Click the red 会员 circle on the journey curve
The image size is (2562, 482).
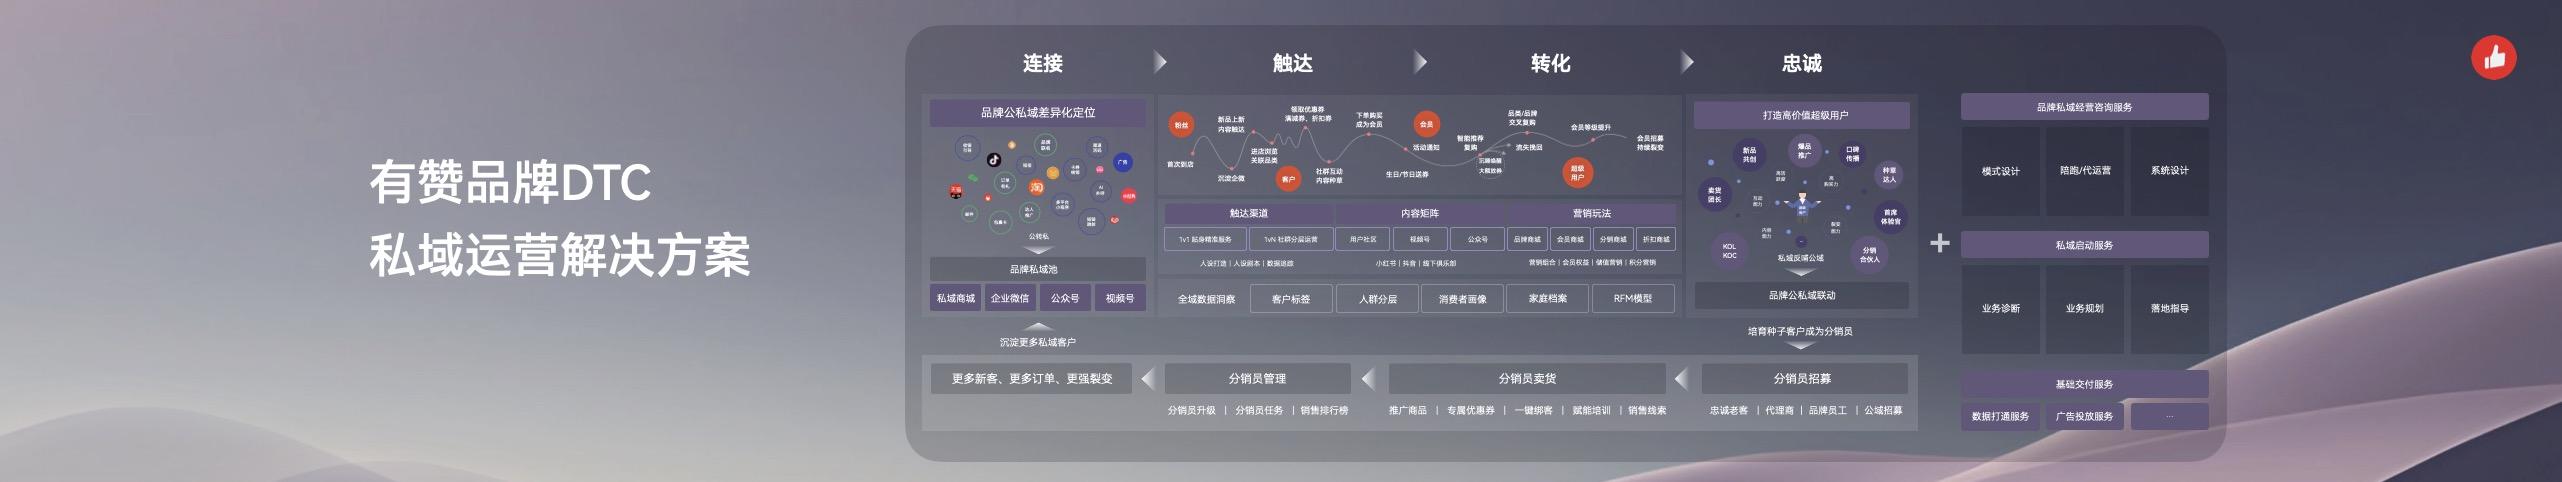(1426, 125)
